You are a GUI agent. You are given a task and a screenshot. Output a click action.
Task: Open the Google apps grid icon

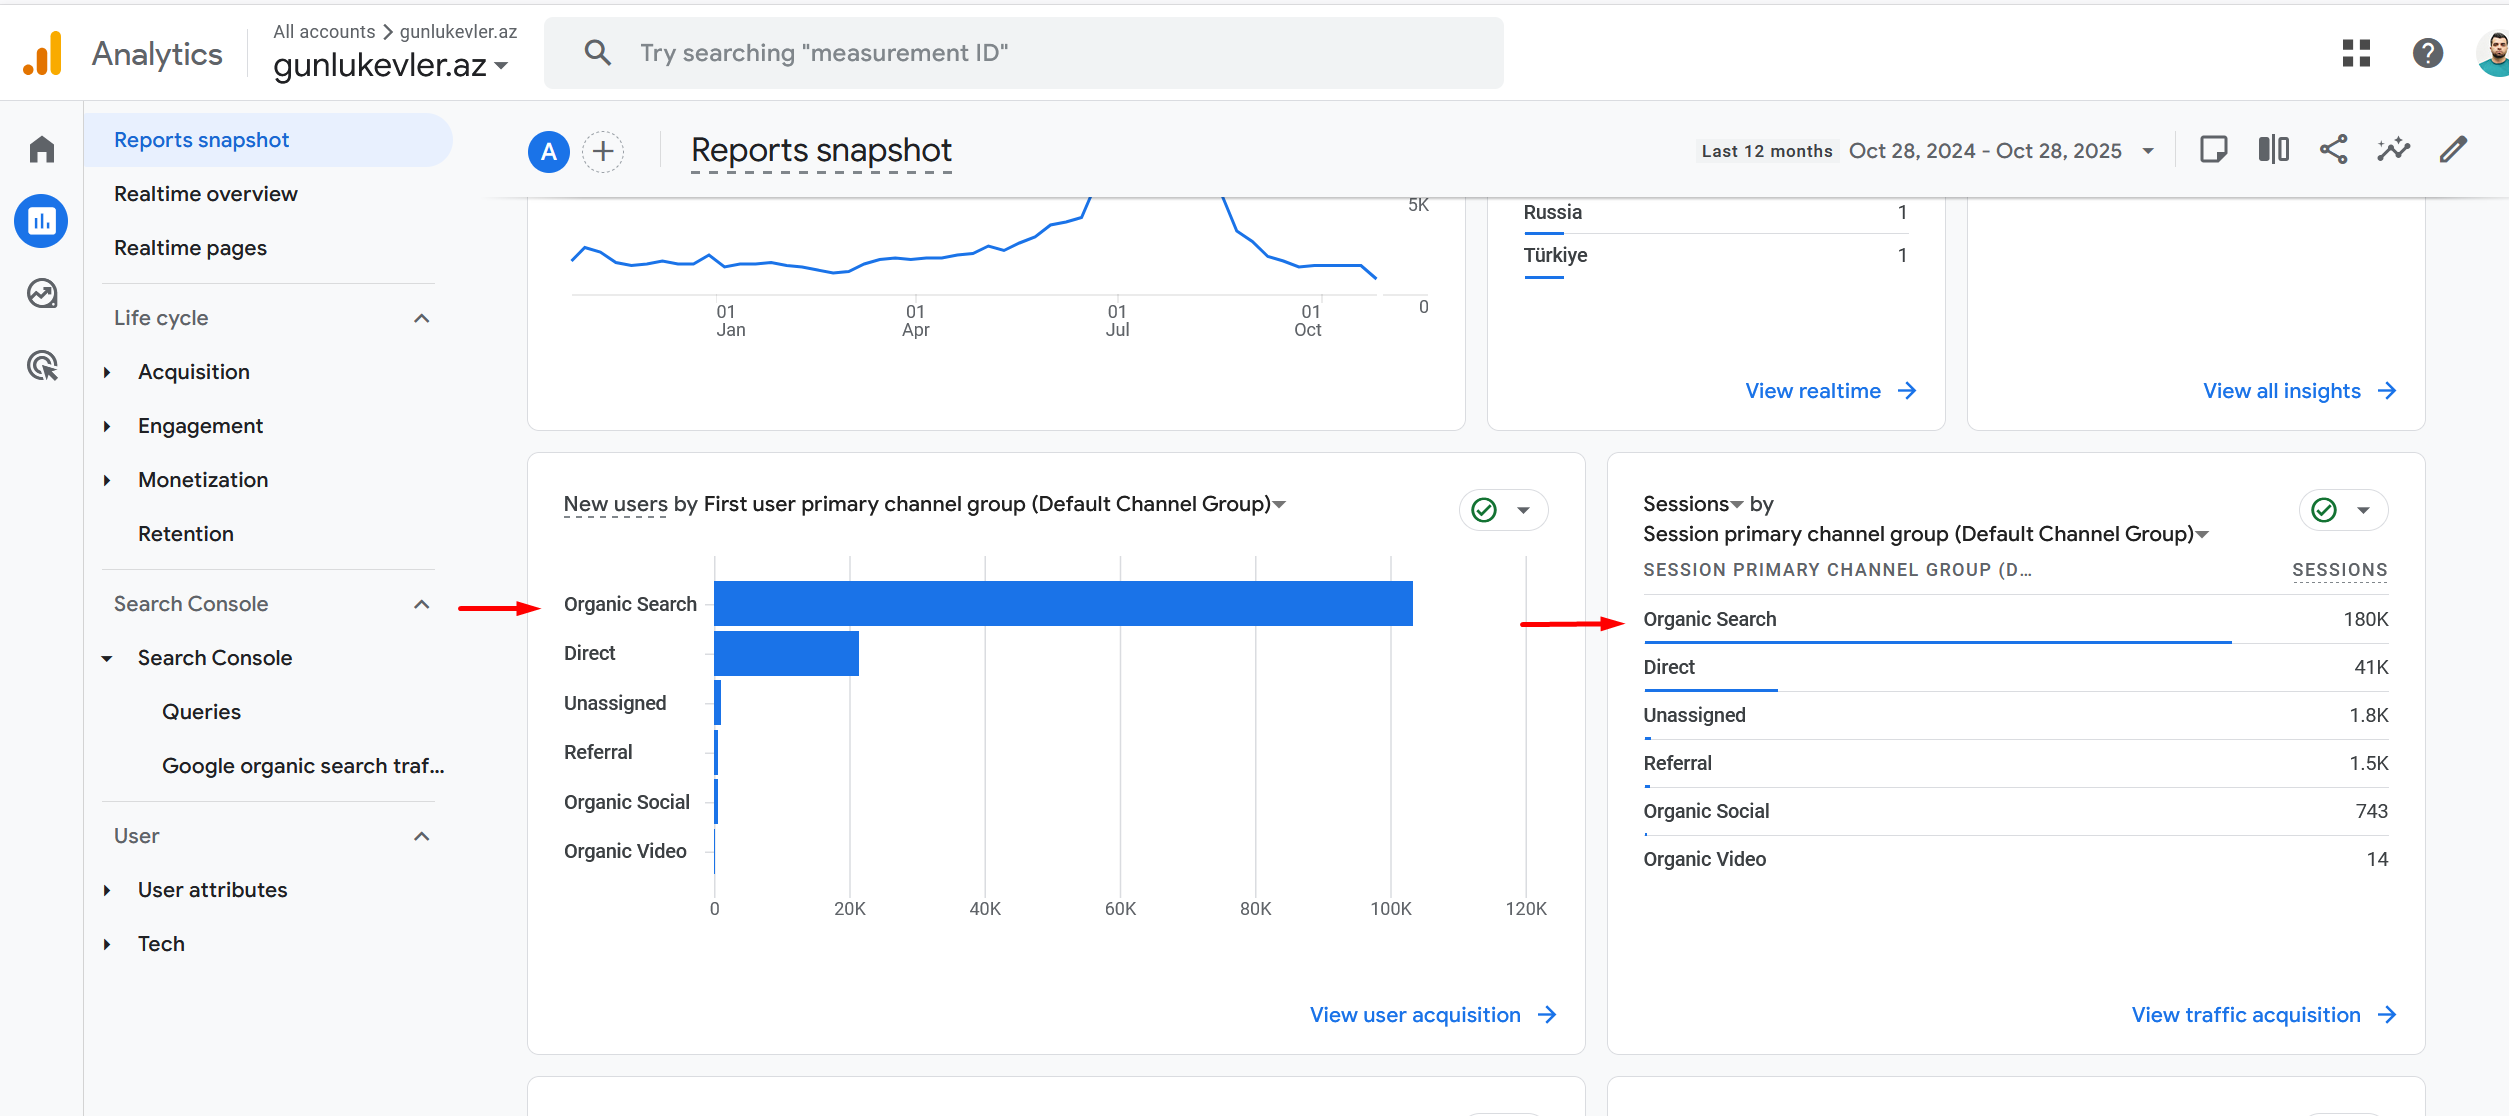tap(2356, 53)
